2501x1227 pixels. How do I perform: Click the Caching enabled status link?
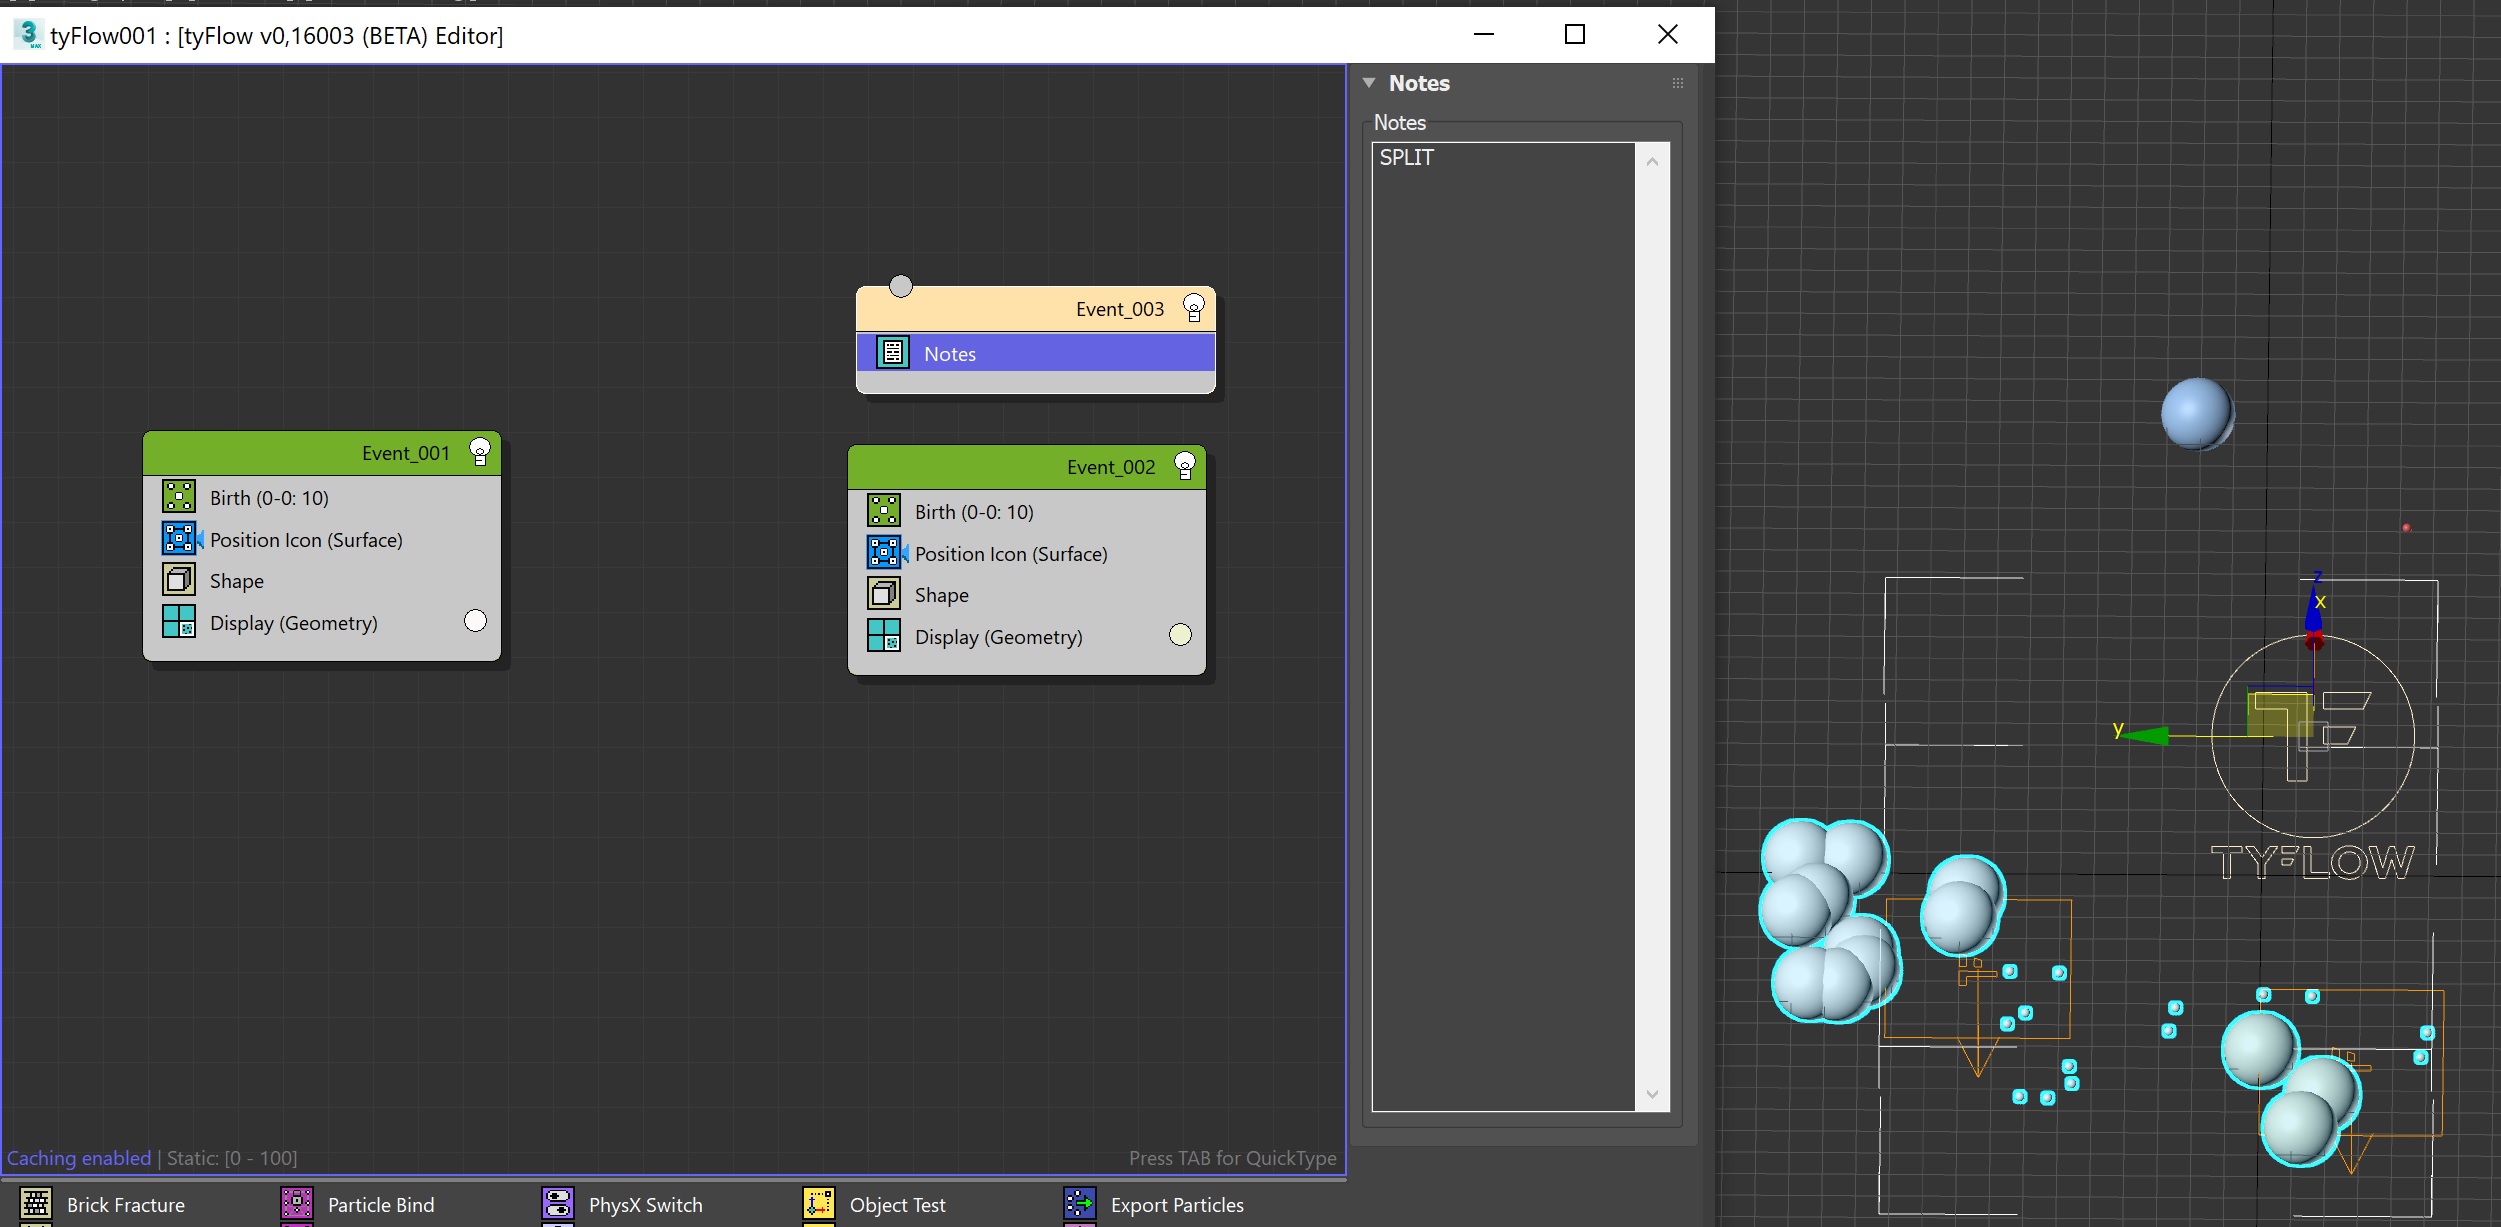point(79,1158)
